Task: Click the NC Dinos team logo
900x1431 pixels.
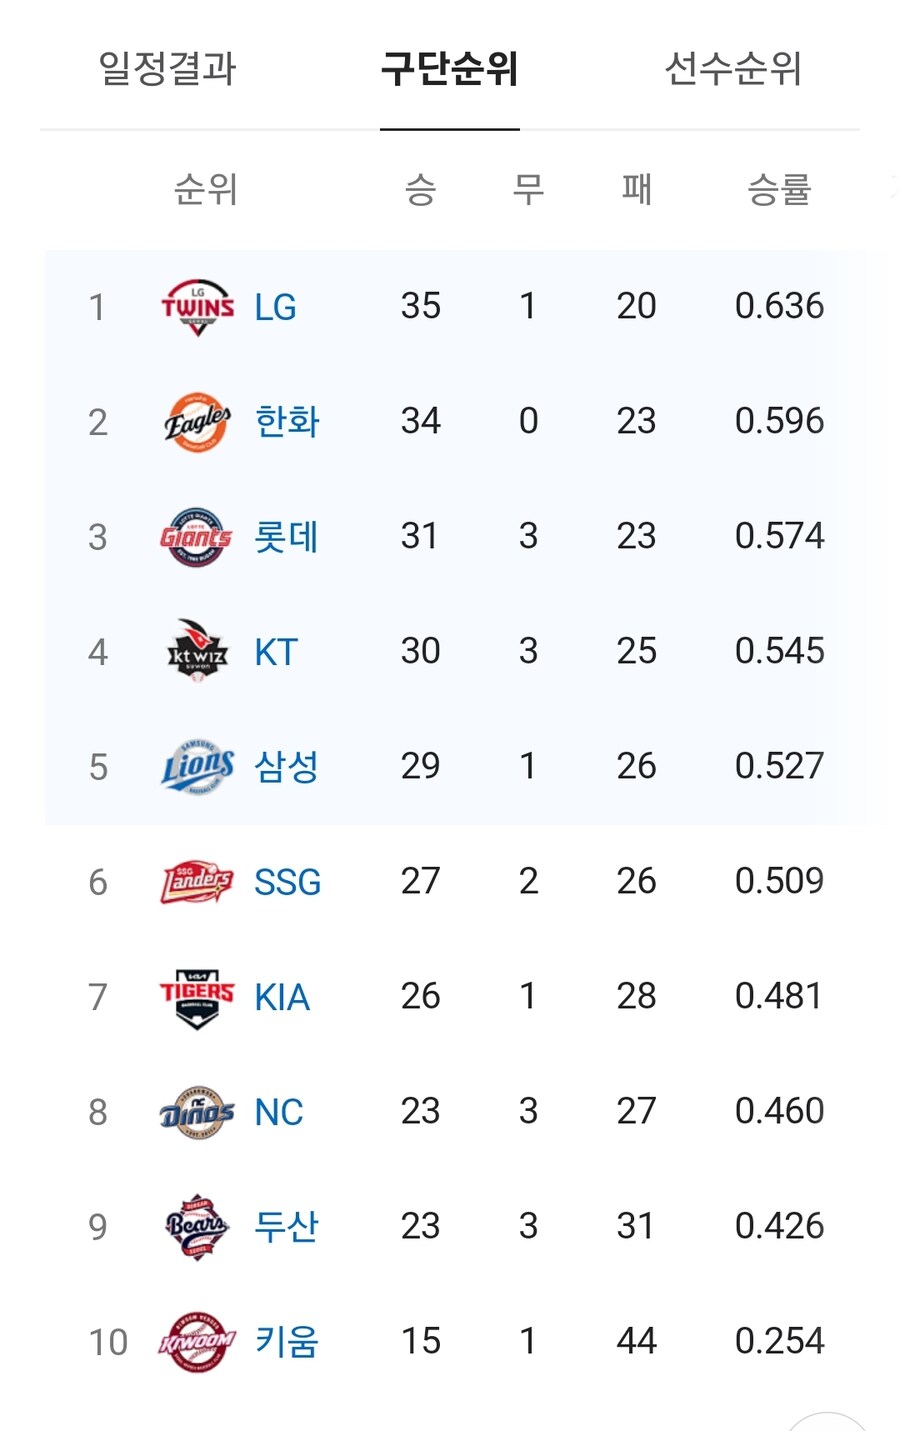Action: (197, 1112)
